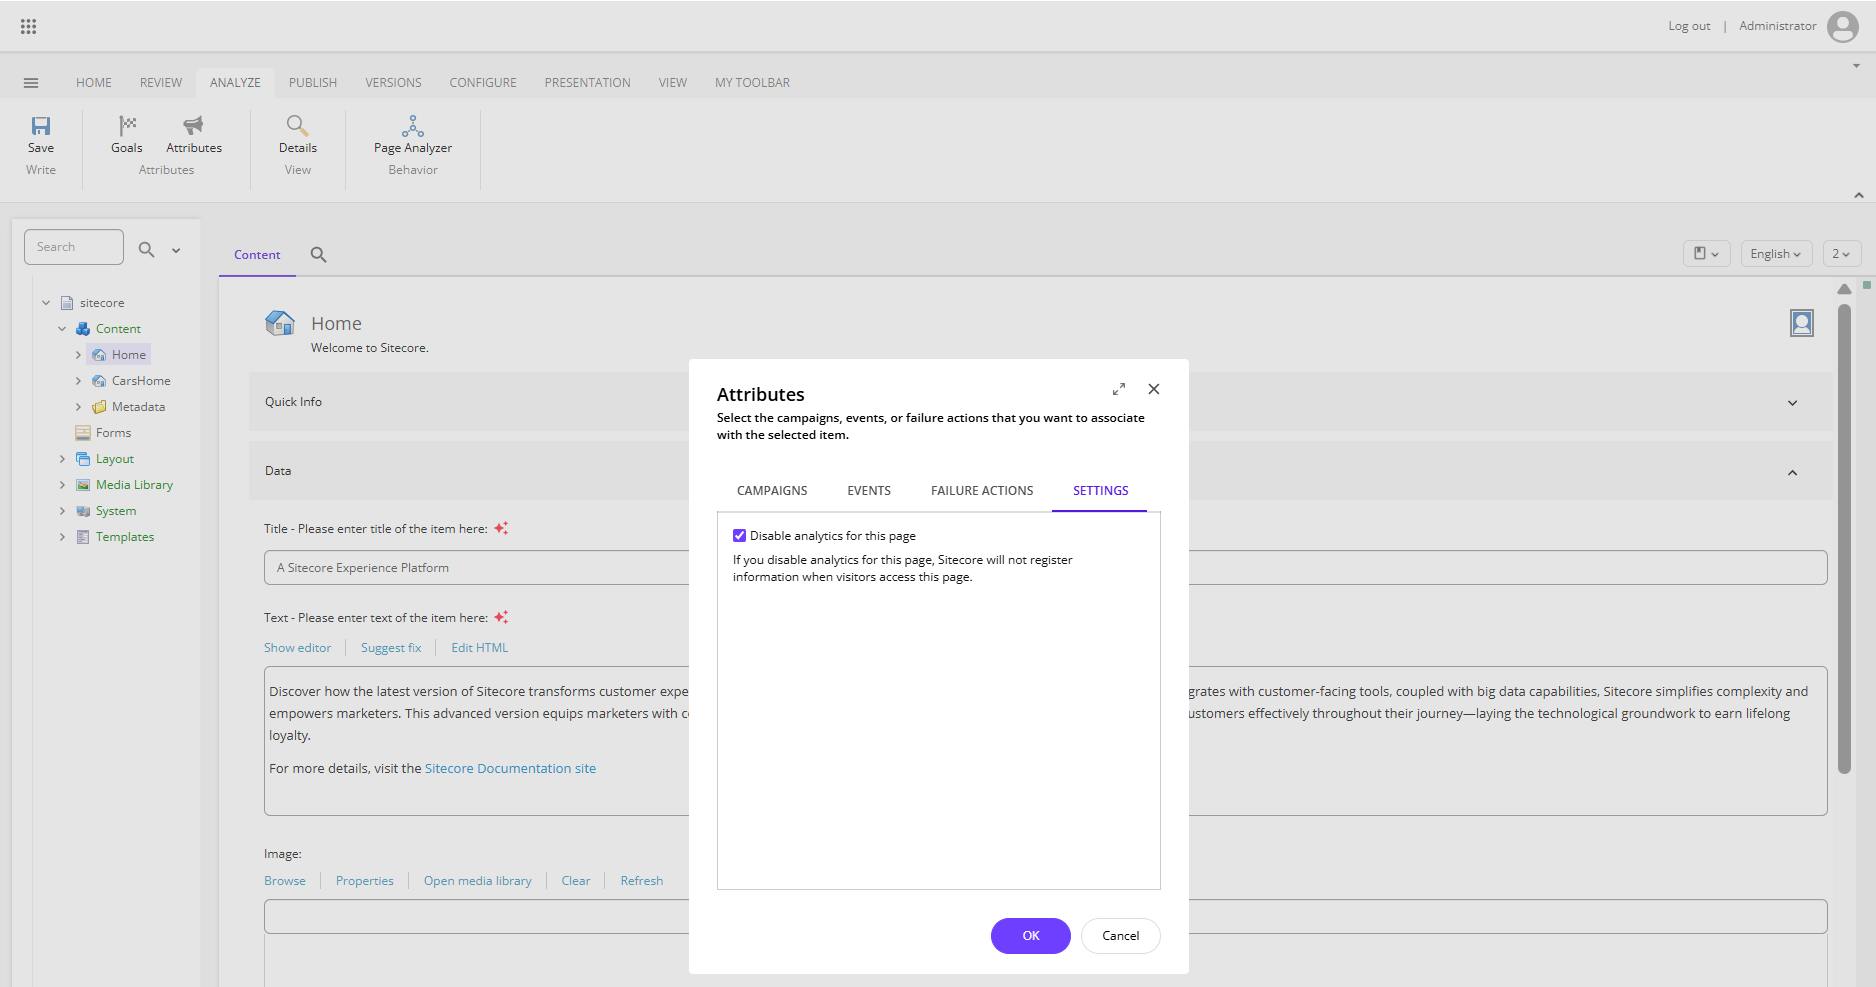Expand the CarsHome tree node
This screenshot has height=987, width=1876.
click(78, 381)
